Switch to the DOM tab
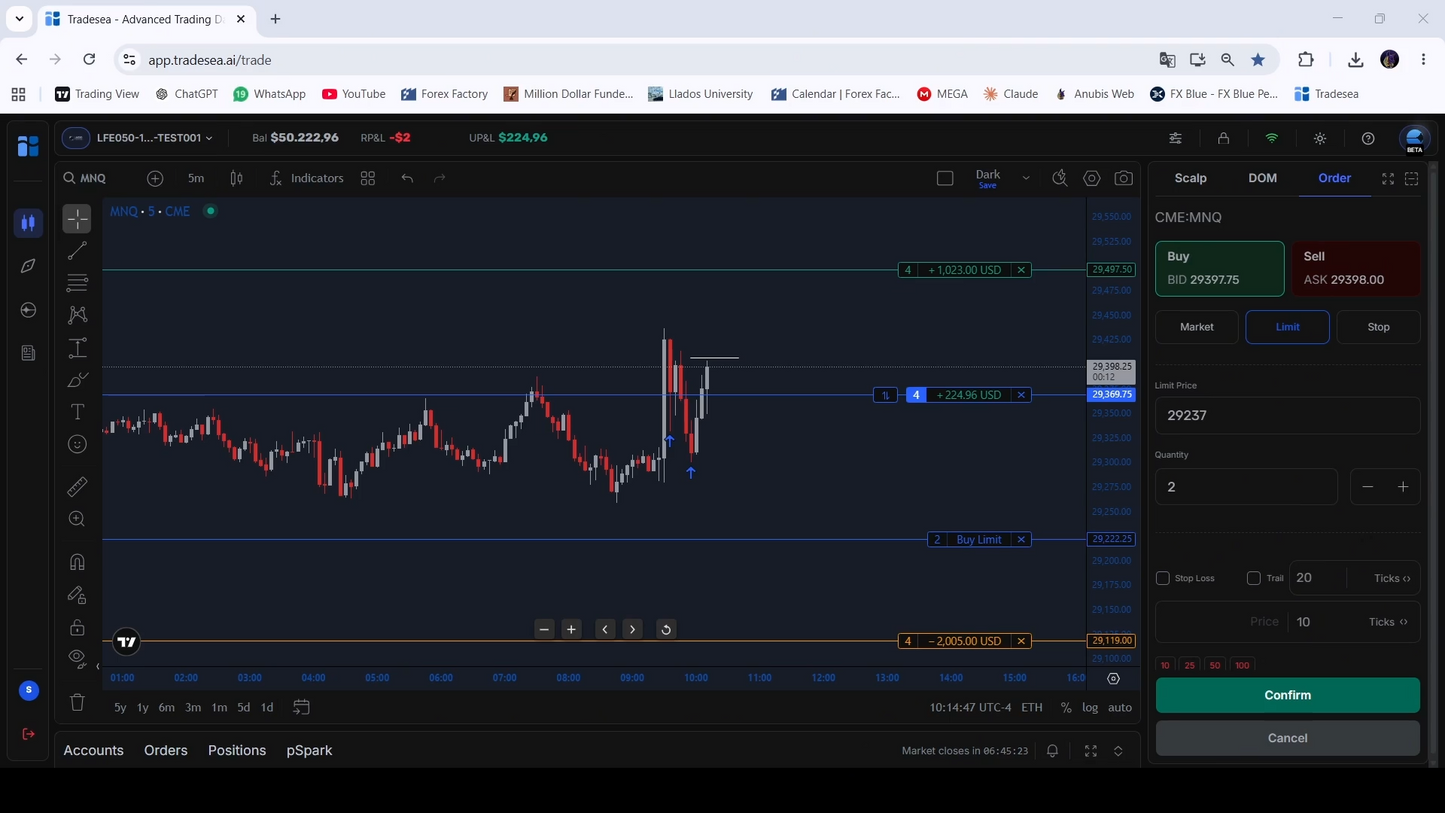 (x=1262, y=178)
